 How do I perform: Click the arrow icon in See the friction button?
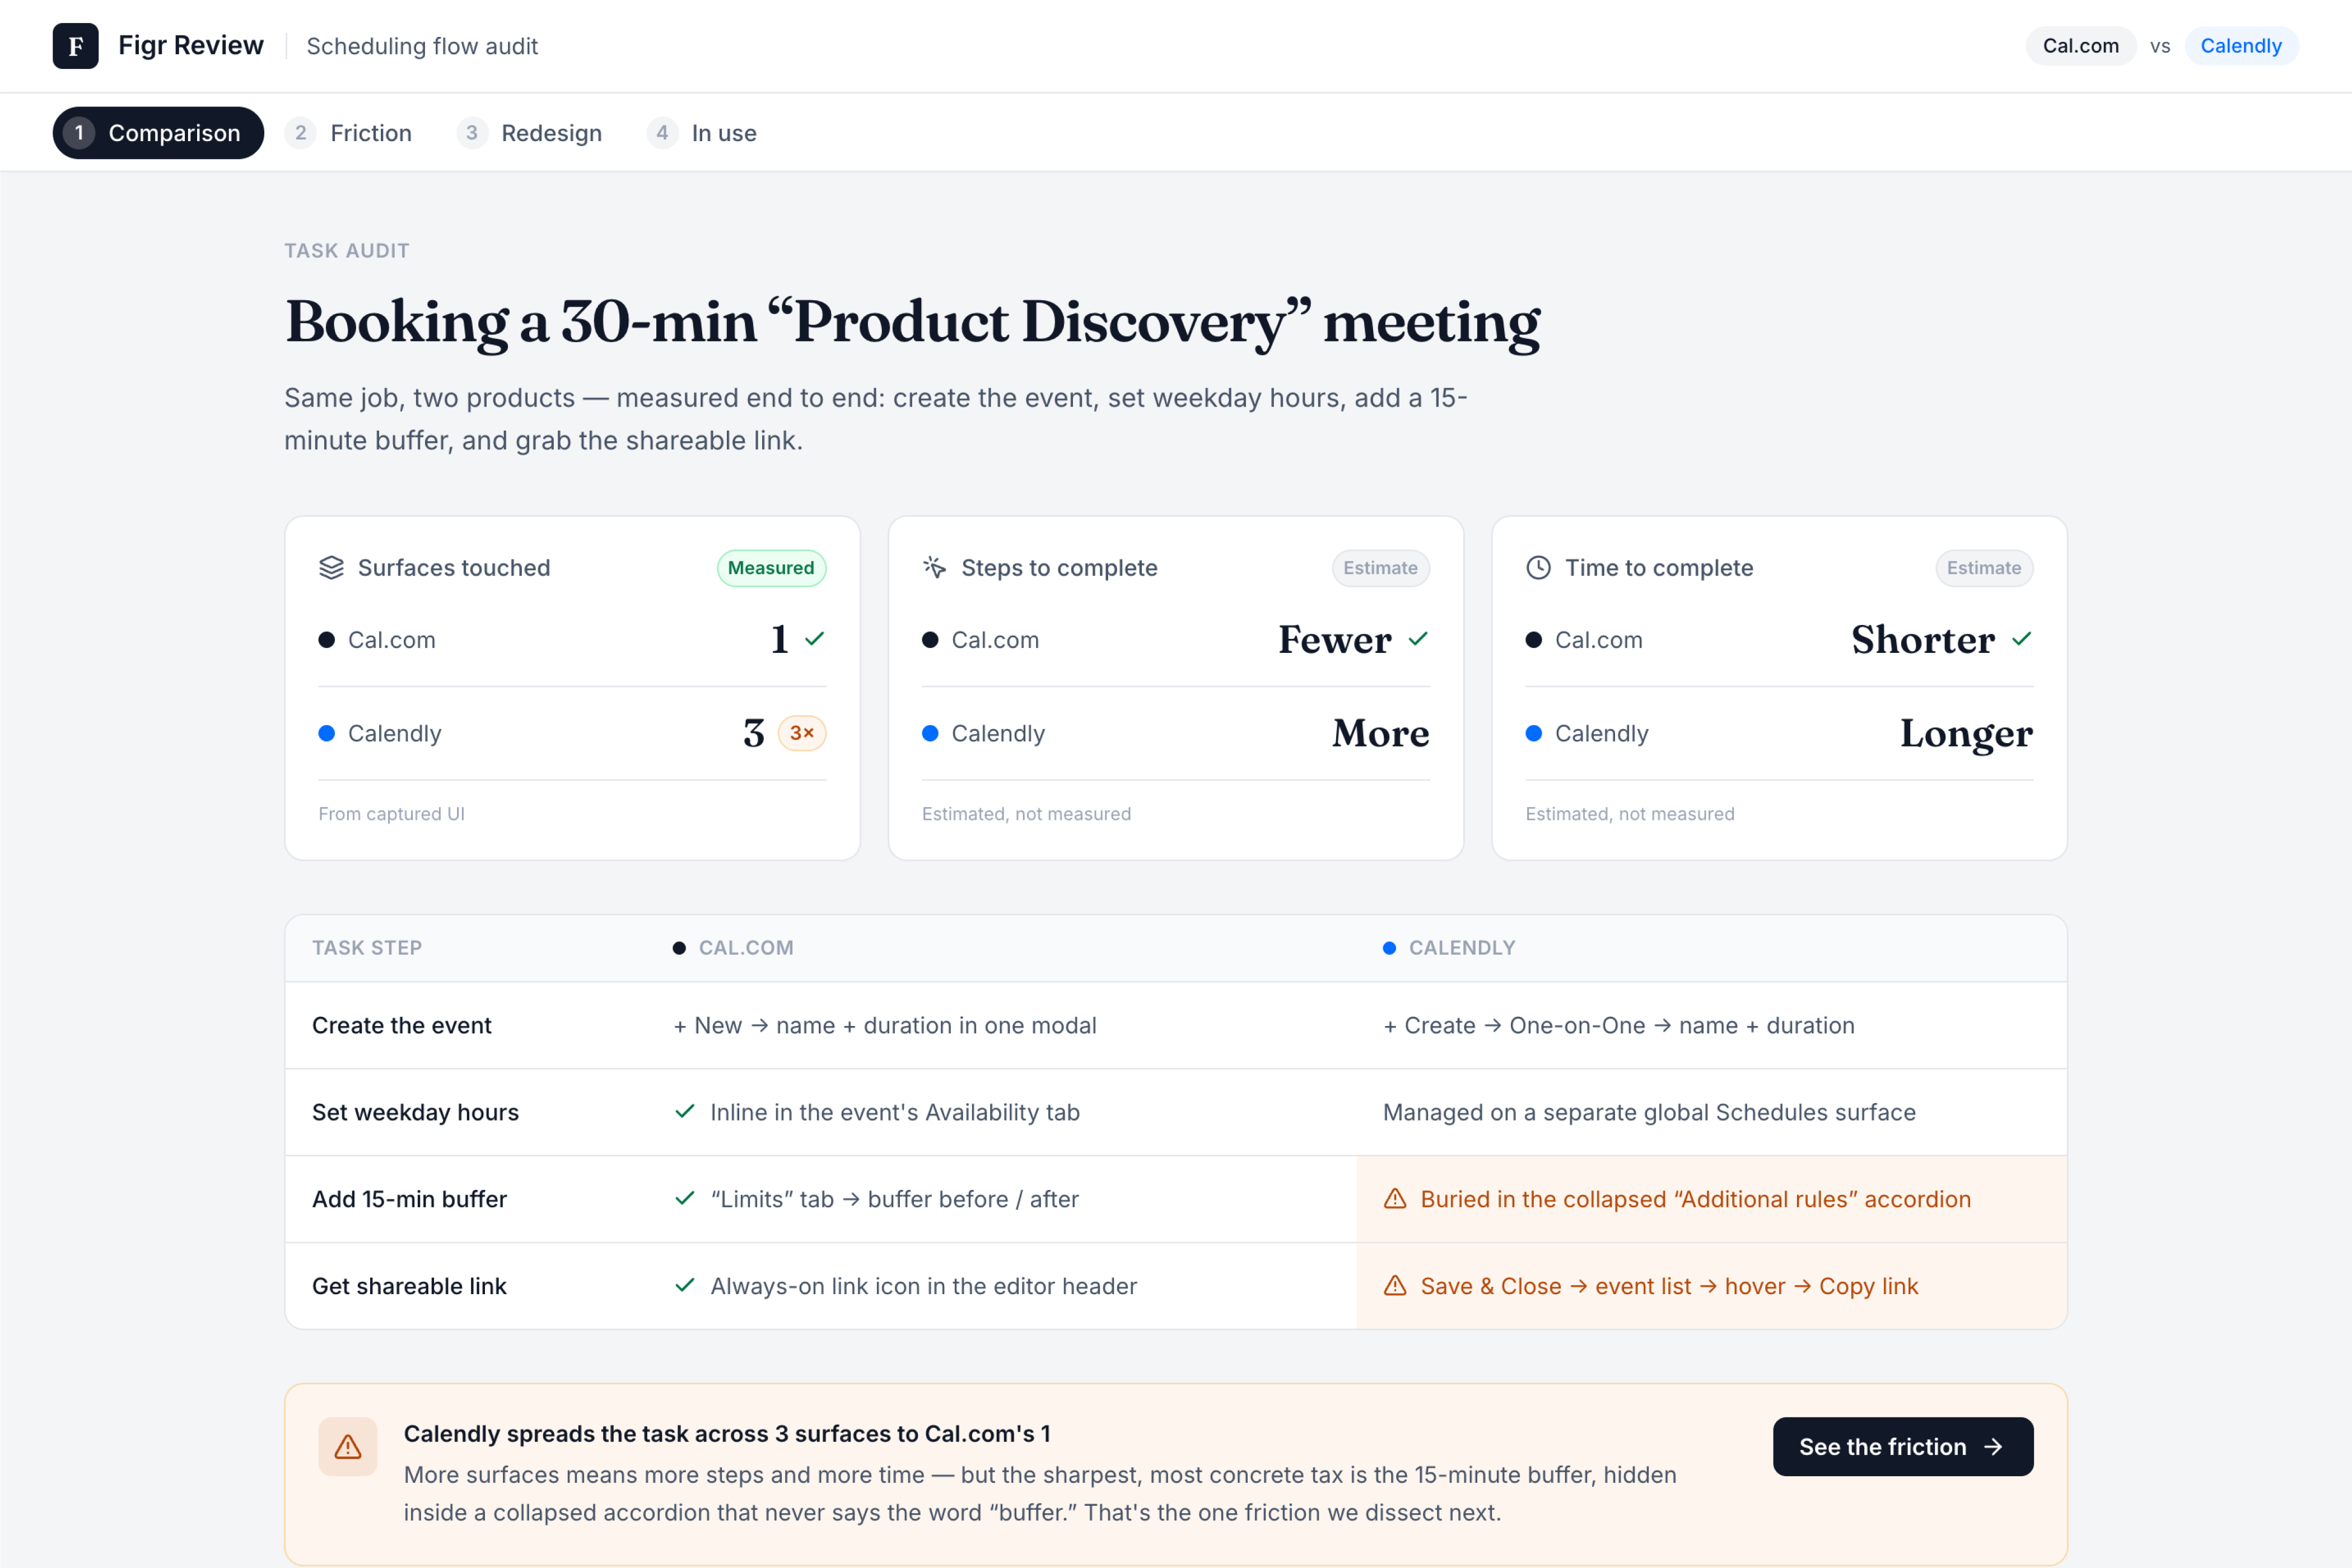pos(1993,1447)
